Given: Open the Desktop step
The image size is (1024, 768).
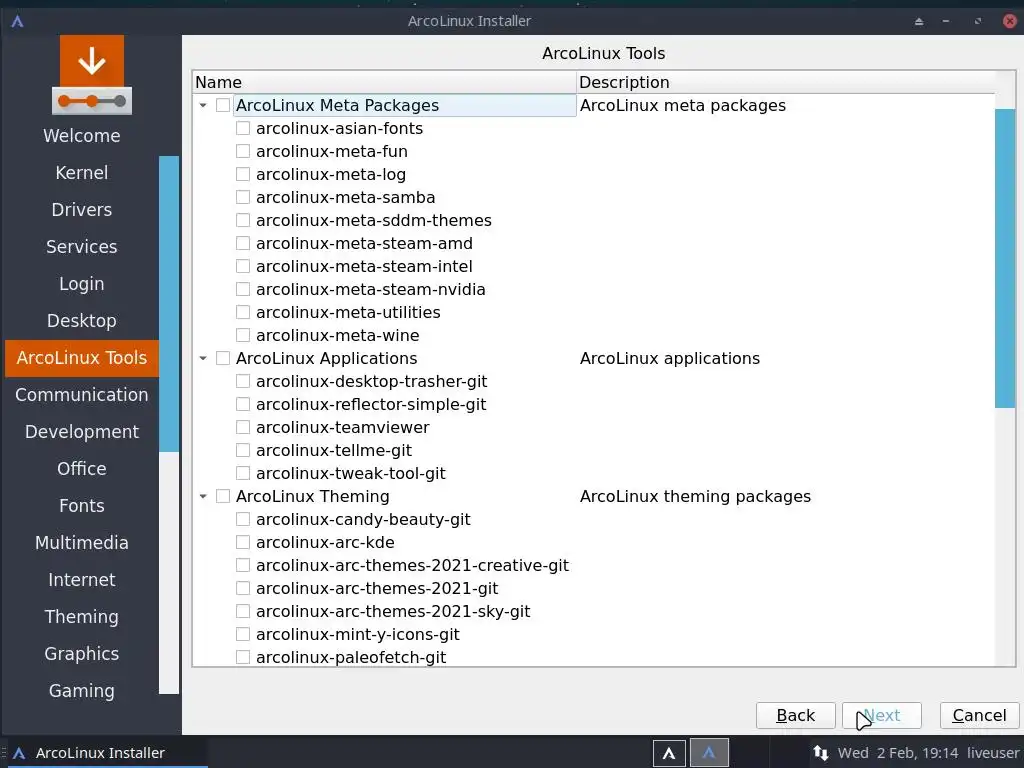Looking at the screenshot, I should (x=82, y=321).
